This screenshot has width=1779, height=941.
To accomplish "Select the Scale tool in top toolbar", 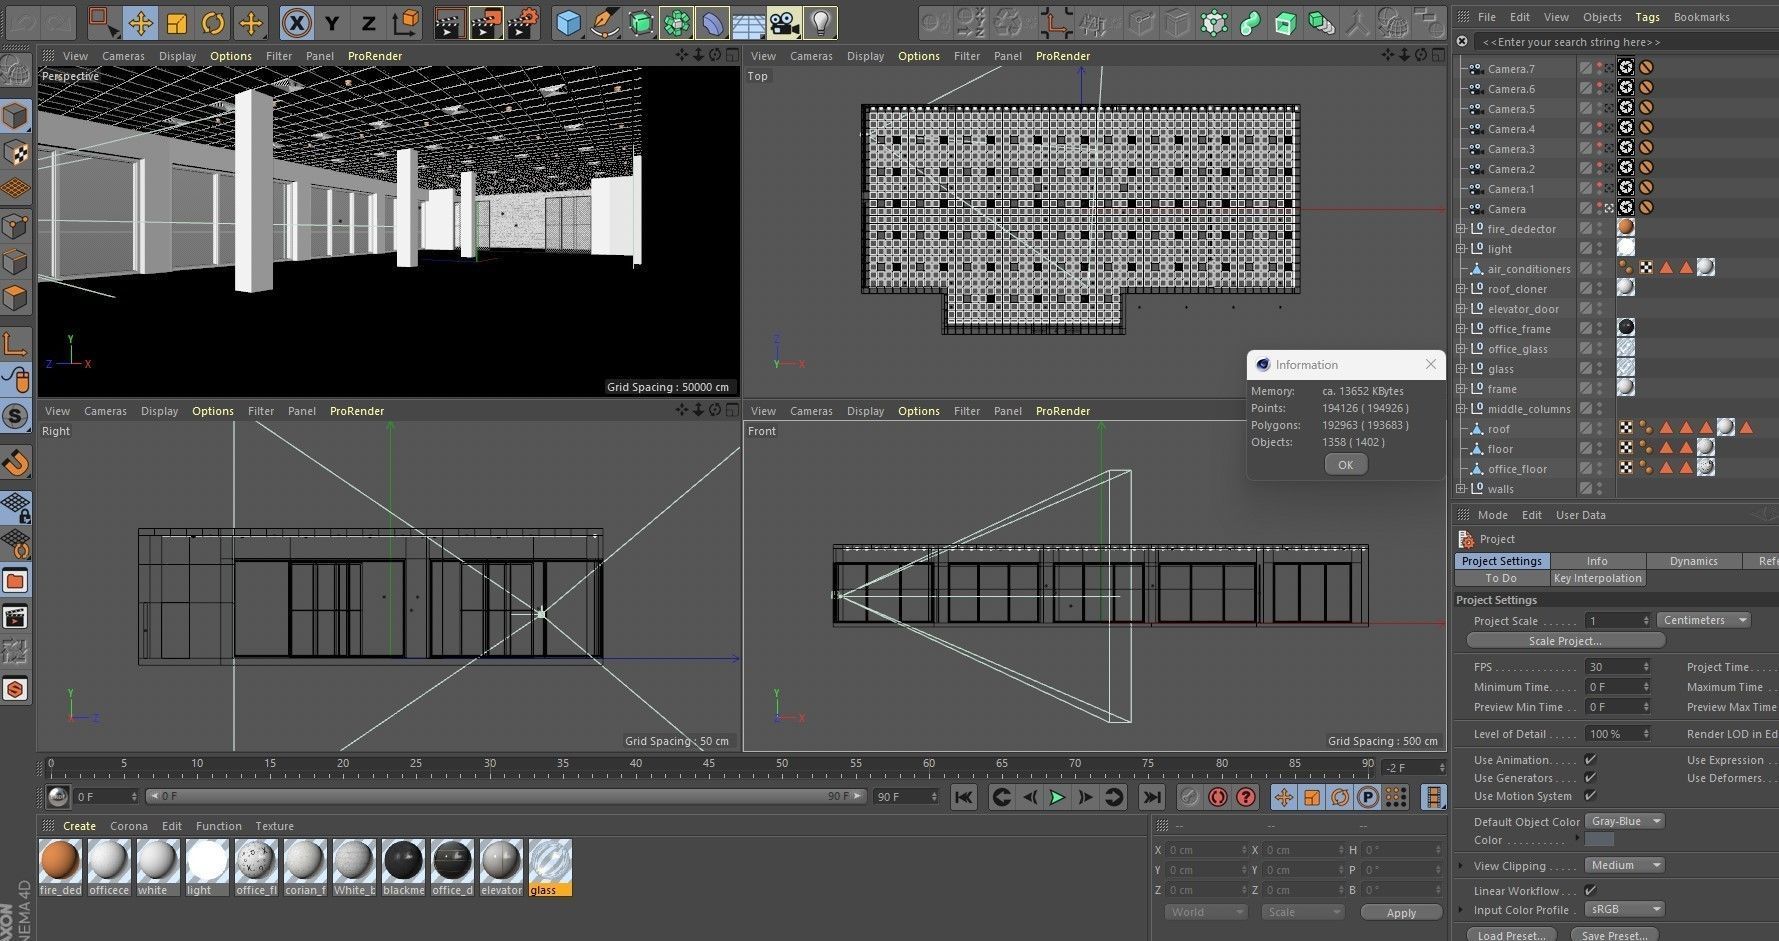I will tap(177, 22).
